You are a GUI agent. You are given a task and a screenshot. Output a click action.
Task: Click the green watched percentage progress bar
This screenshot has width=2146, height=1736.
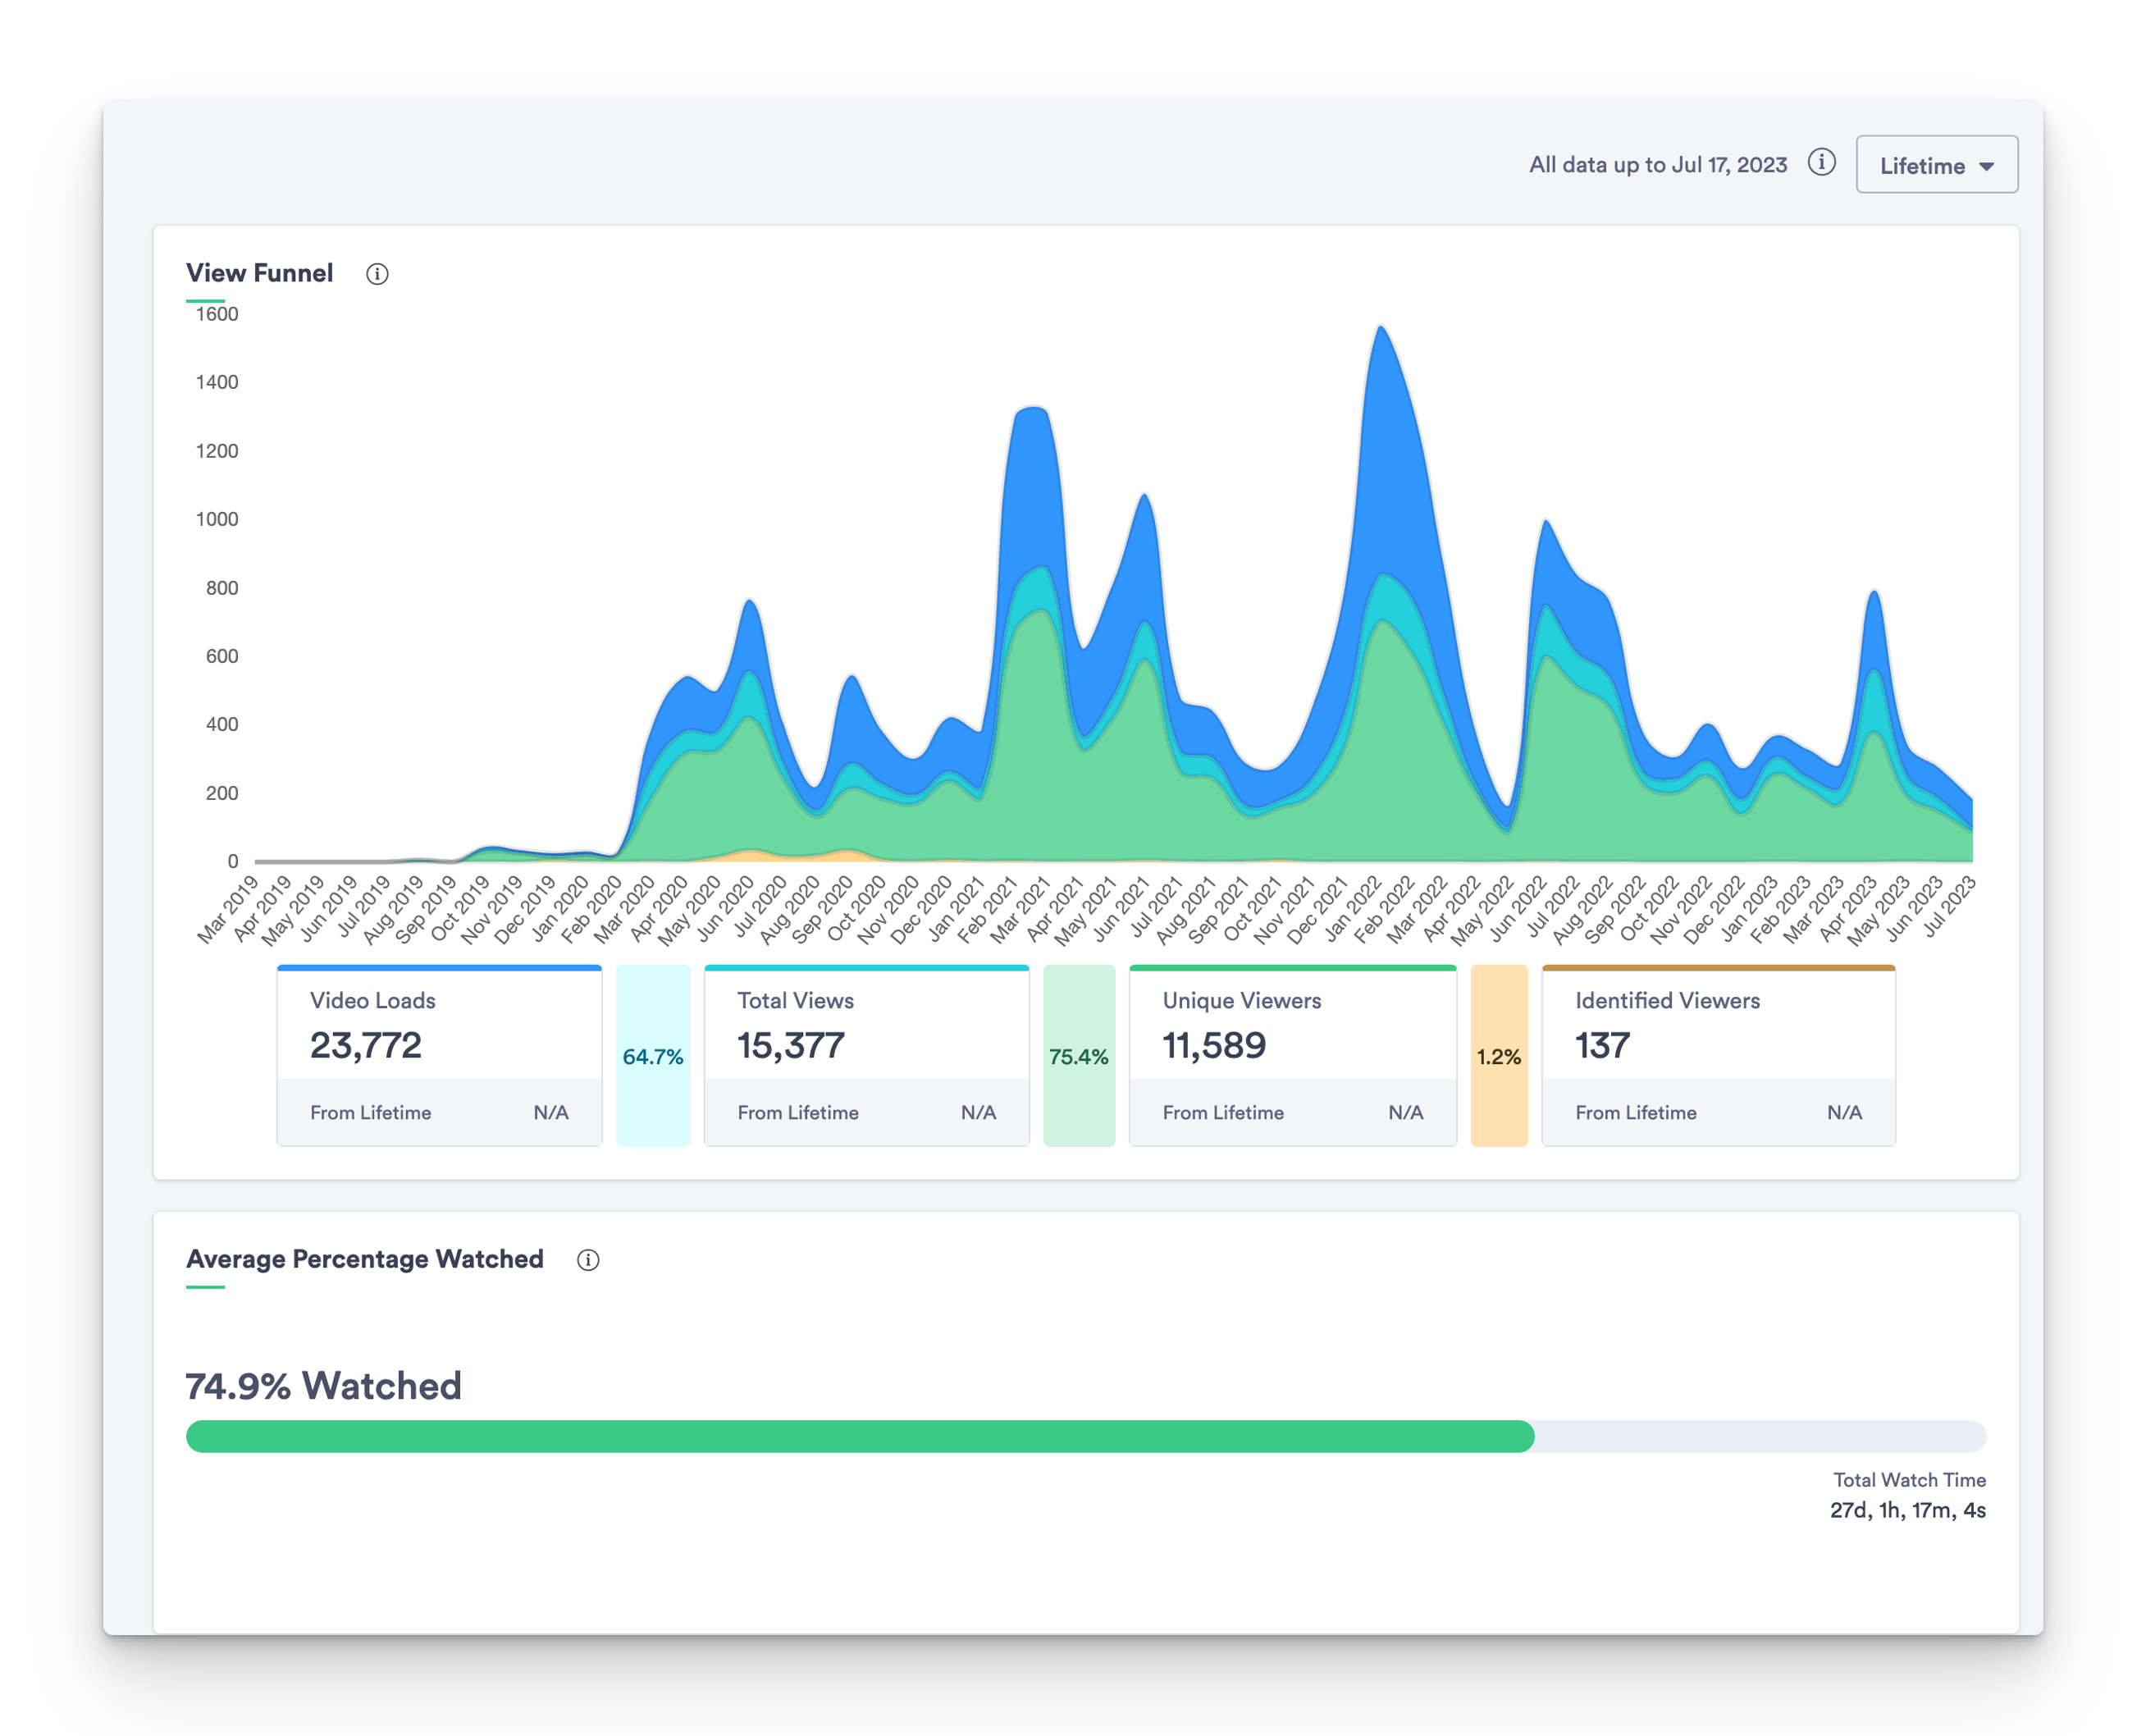[x=860, y=1436]
